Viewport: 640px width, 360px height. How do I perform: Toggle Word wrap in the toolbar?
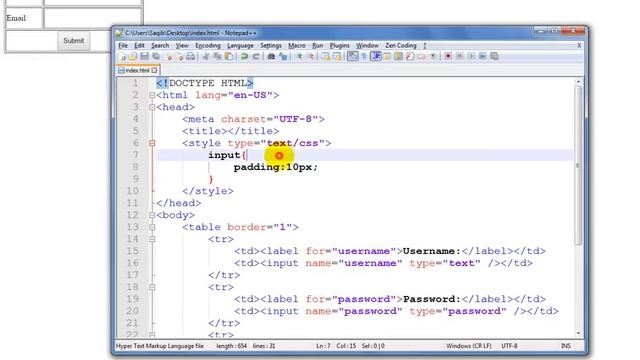352,56
